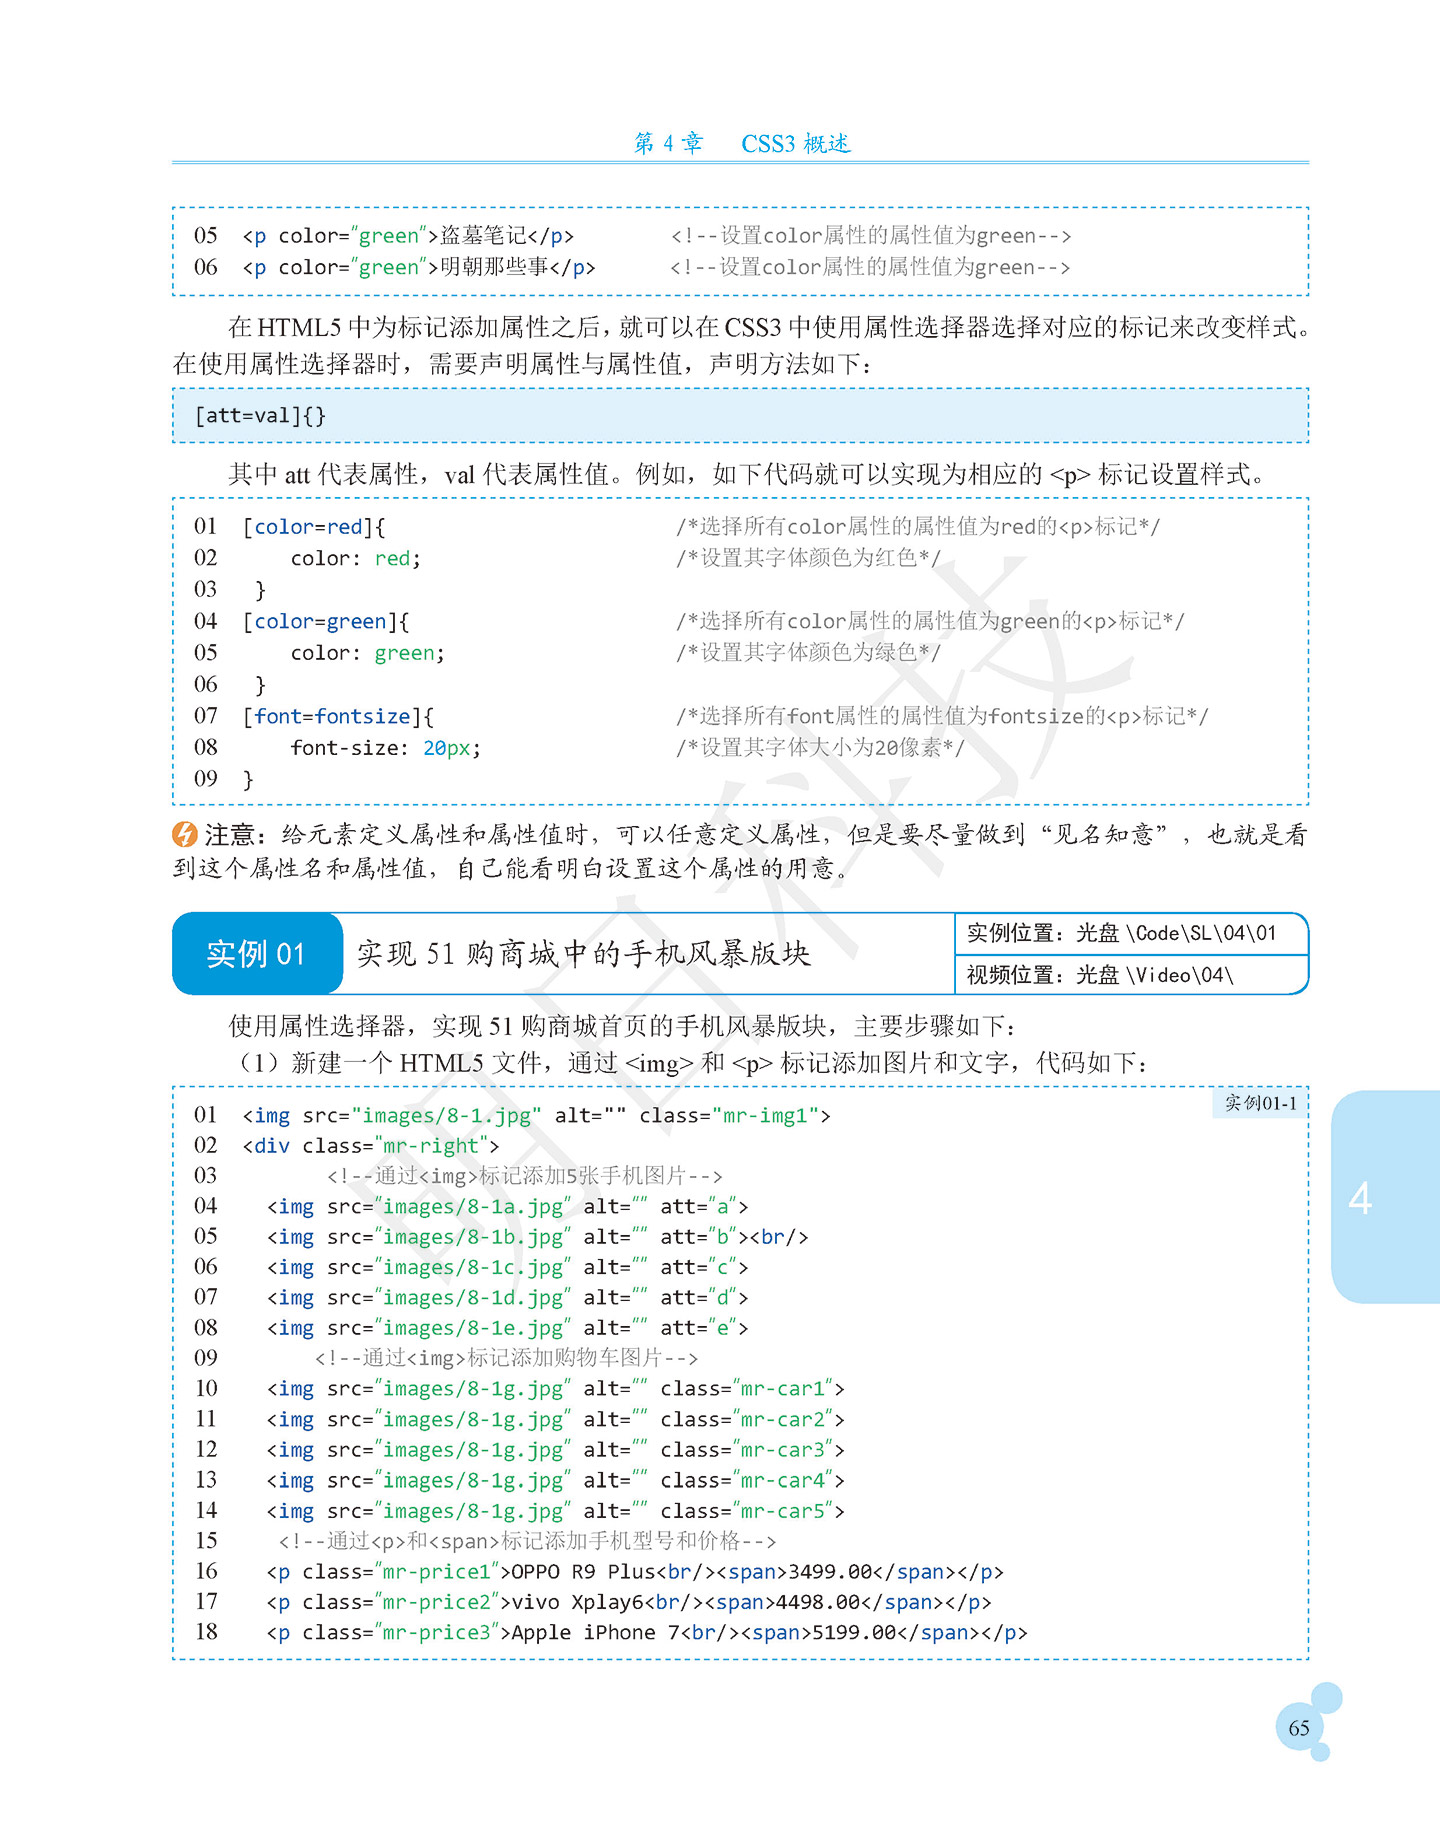The image size is (1440, 1833).
Task: Click the orange lightning note icon
Action: [x=185, y=834]
